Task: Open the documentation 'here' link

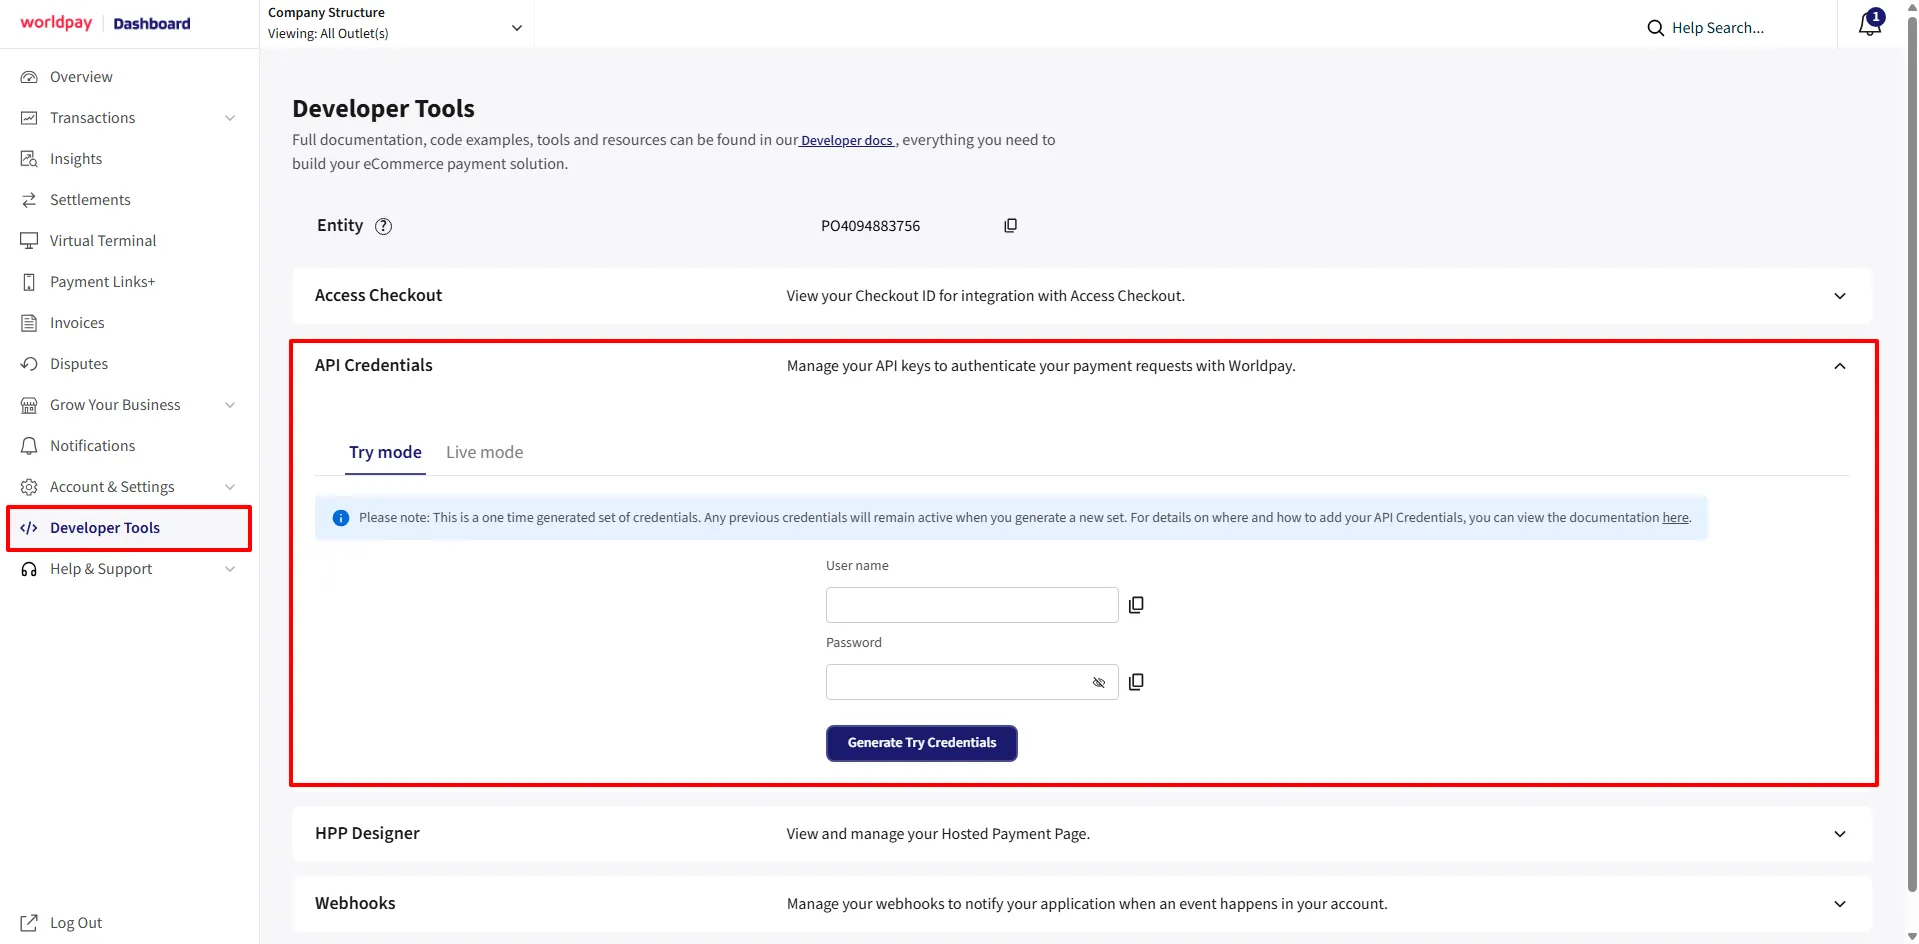Action: [x=1675, y=518]
